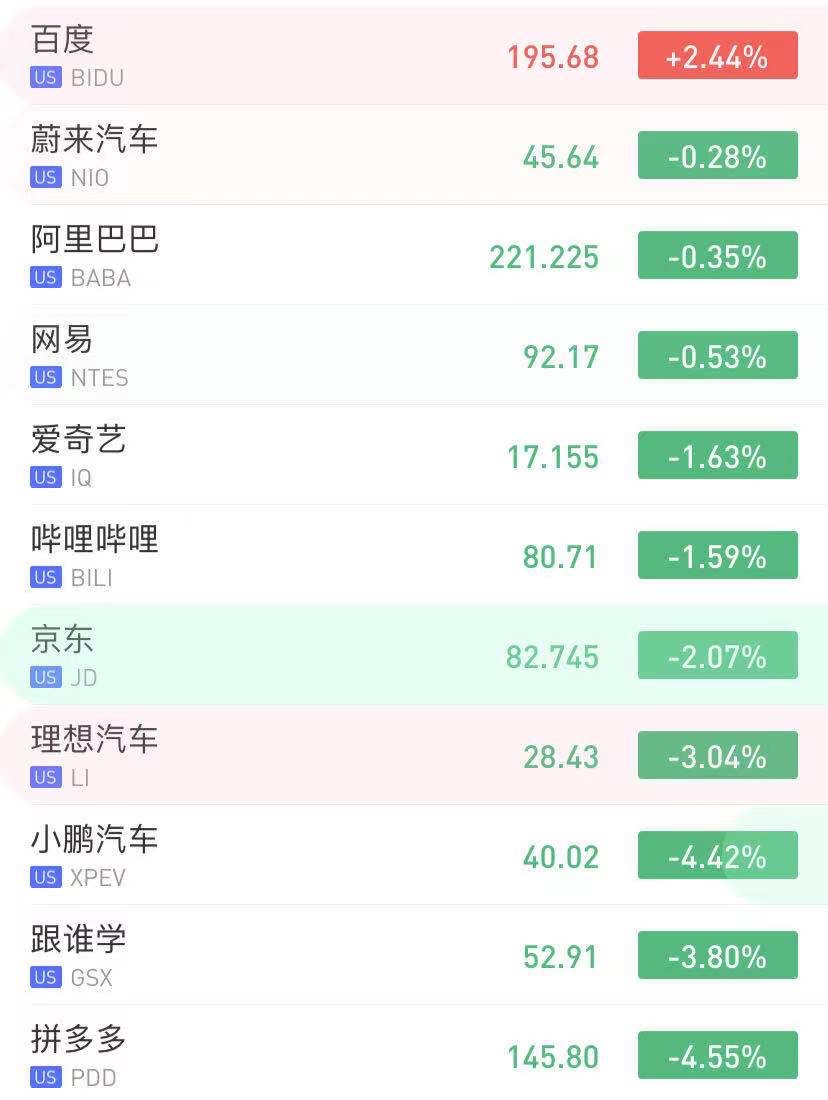Tap the US badge beside JD ticker

click(x=46, y=678)
